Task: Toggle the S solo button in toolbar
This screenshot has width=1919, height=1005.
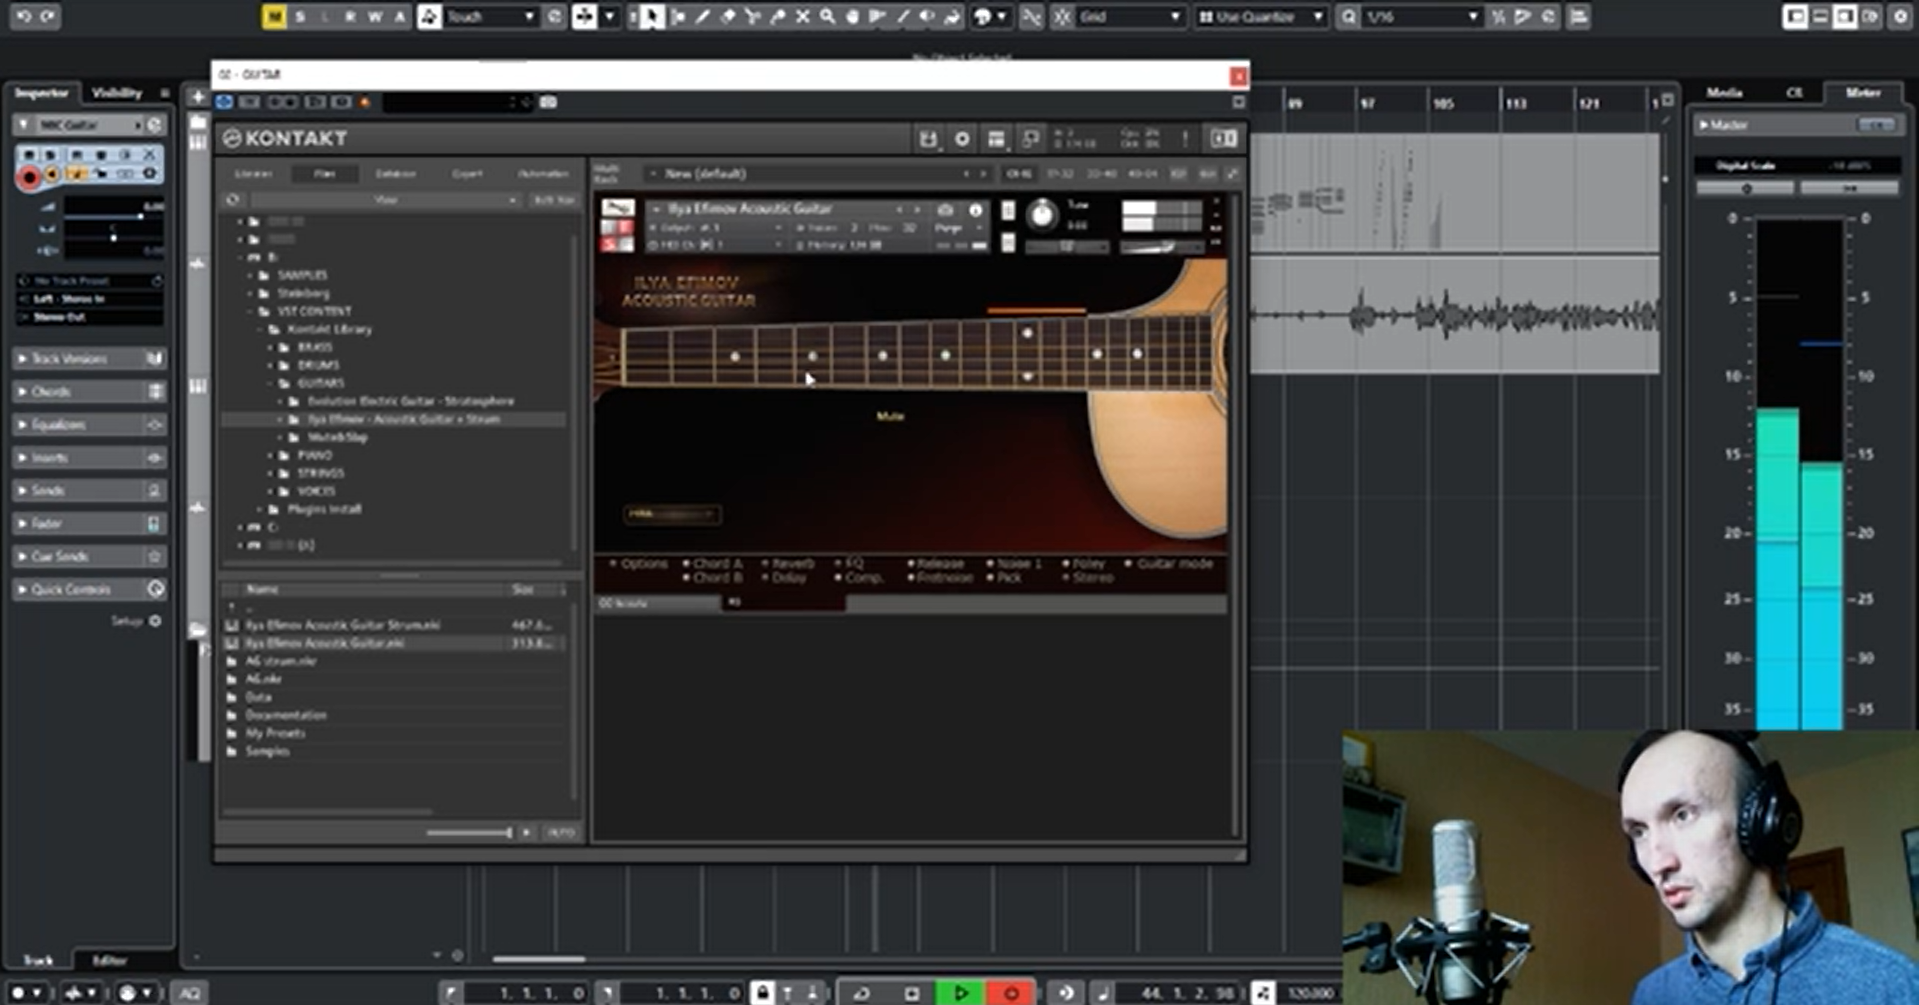Action: pos(299,17)
